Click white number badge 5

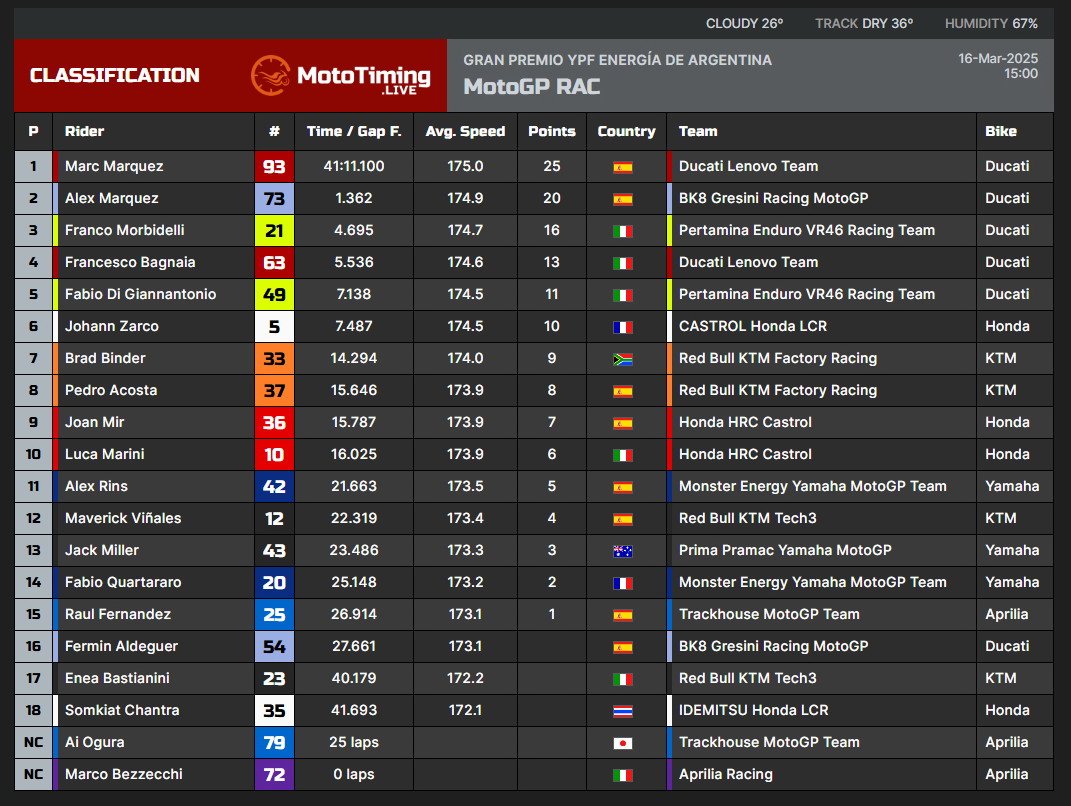[274, 326]
